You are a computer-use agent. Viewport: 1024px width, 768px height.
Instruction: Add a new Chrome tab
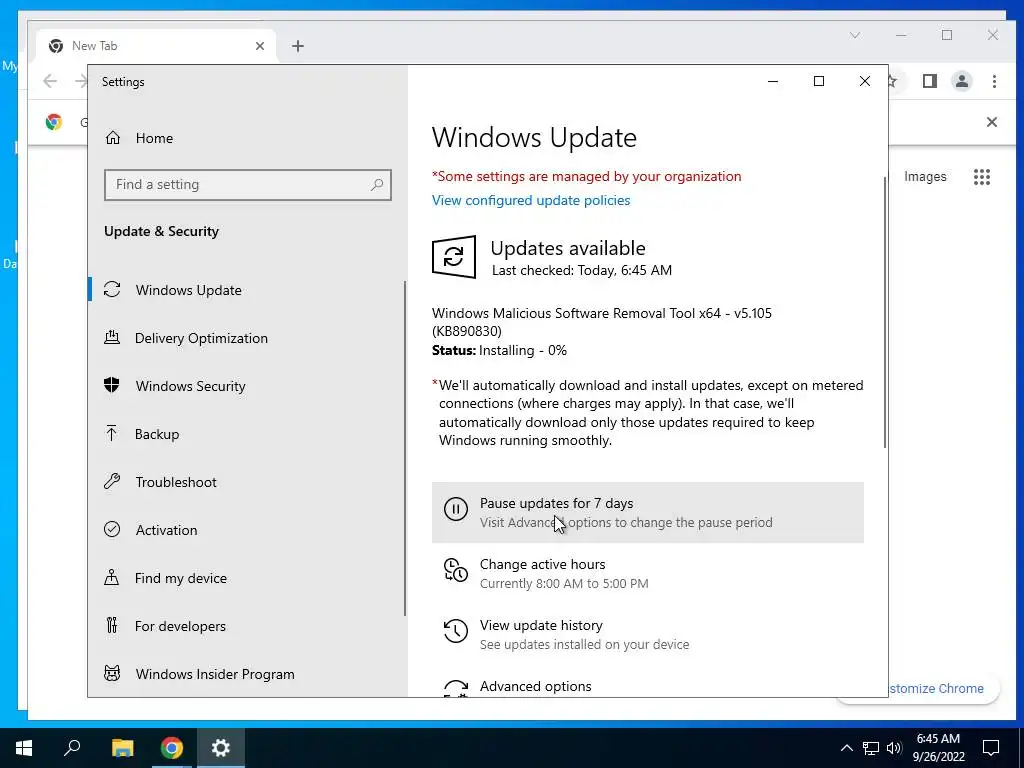298,46
